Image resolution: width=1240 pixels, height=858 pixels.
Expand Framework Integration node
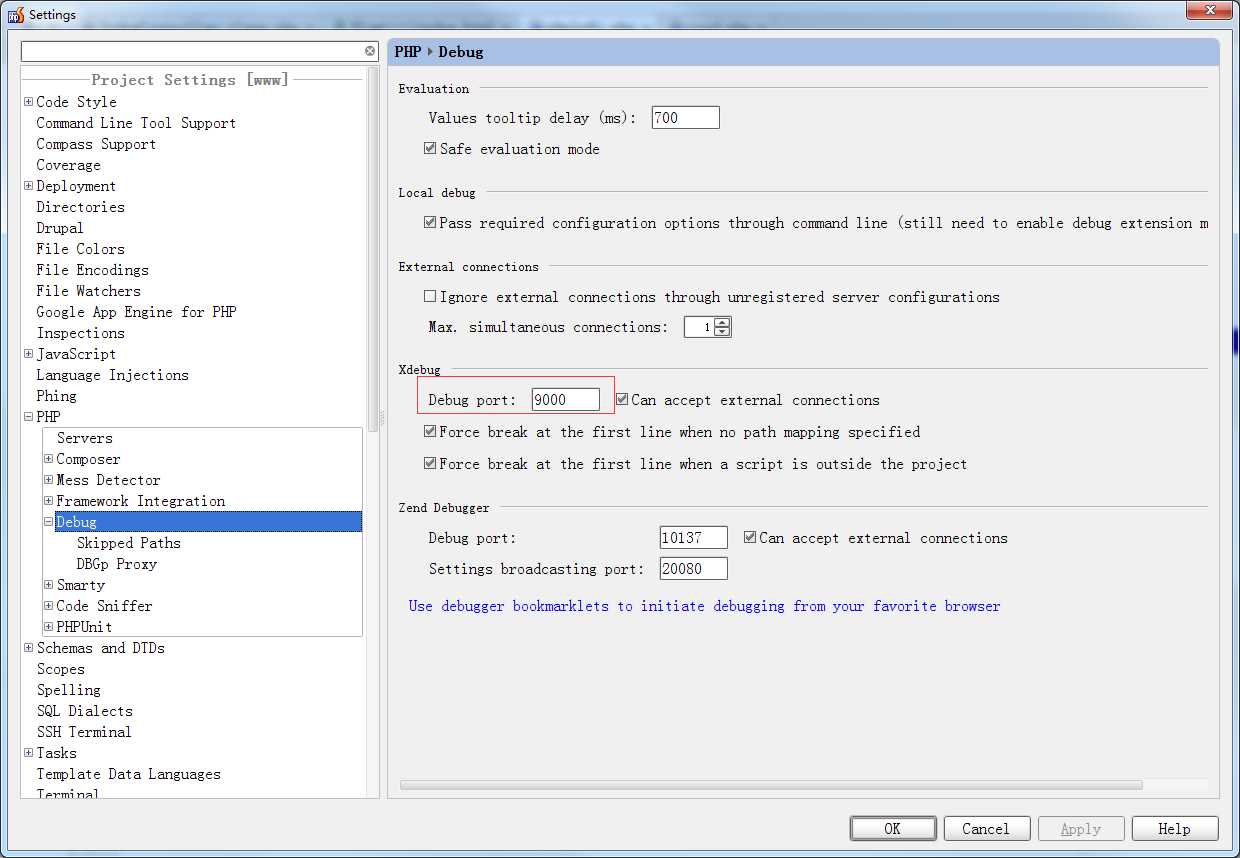[x=48, y=500]
